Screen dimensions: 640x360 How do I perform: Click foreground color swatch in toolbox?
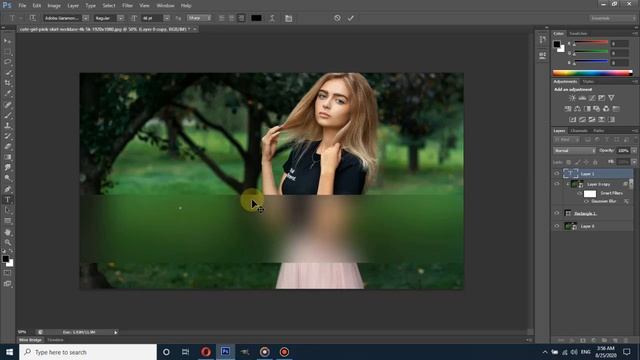(x=5, y=259)
